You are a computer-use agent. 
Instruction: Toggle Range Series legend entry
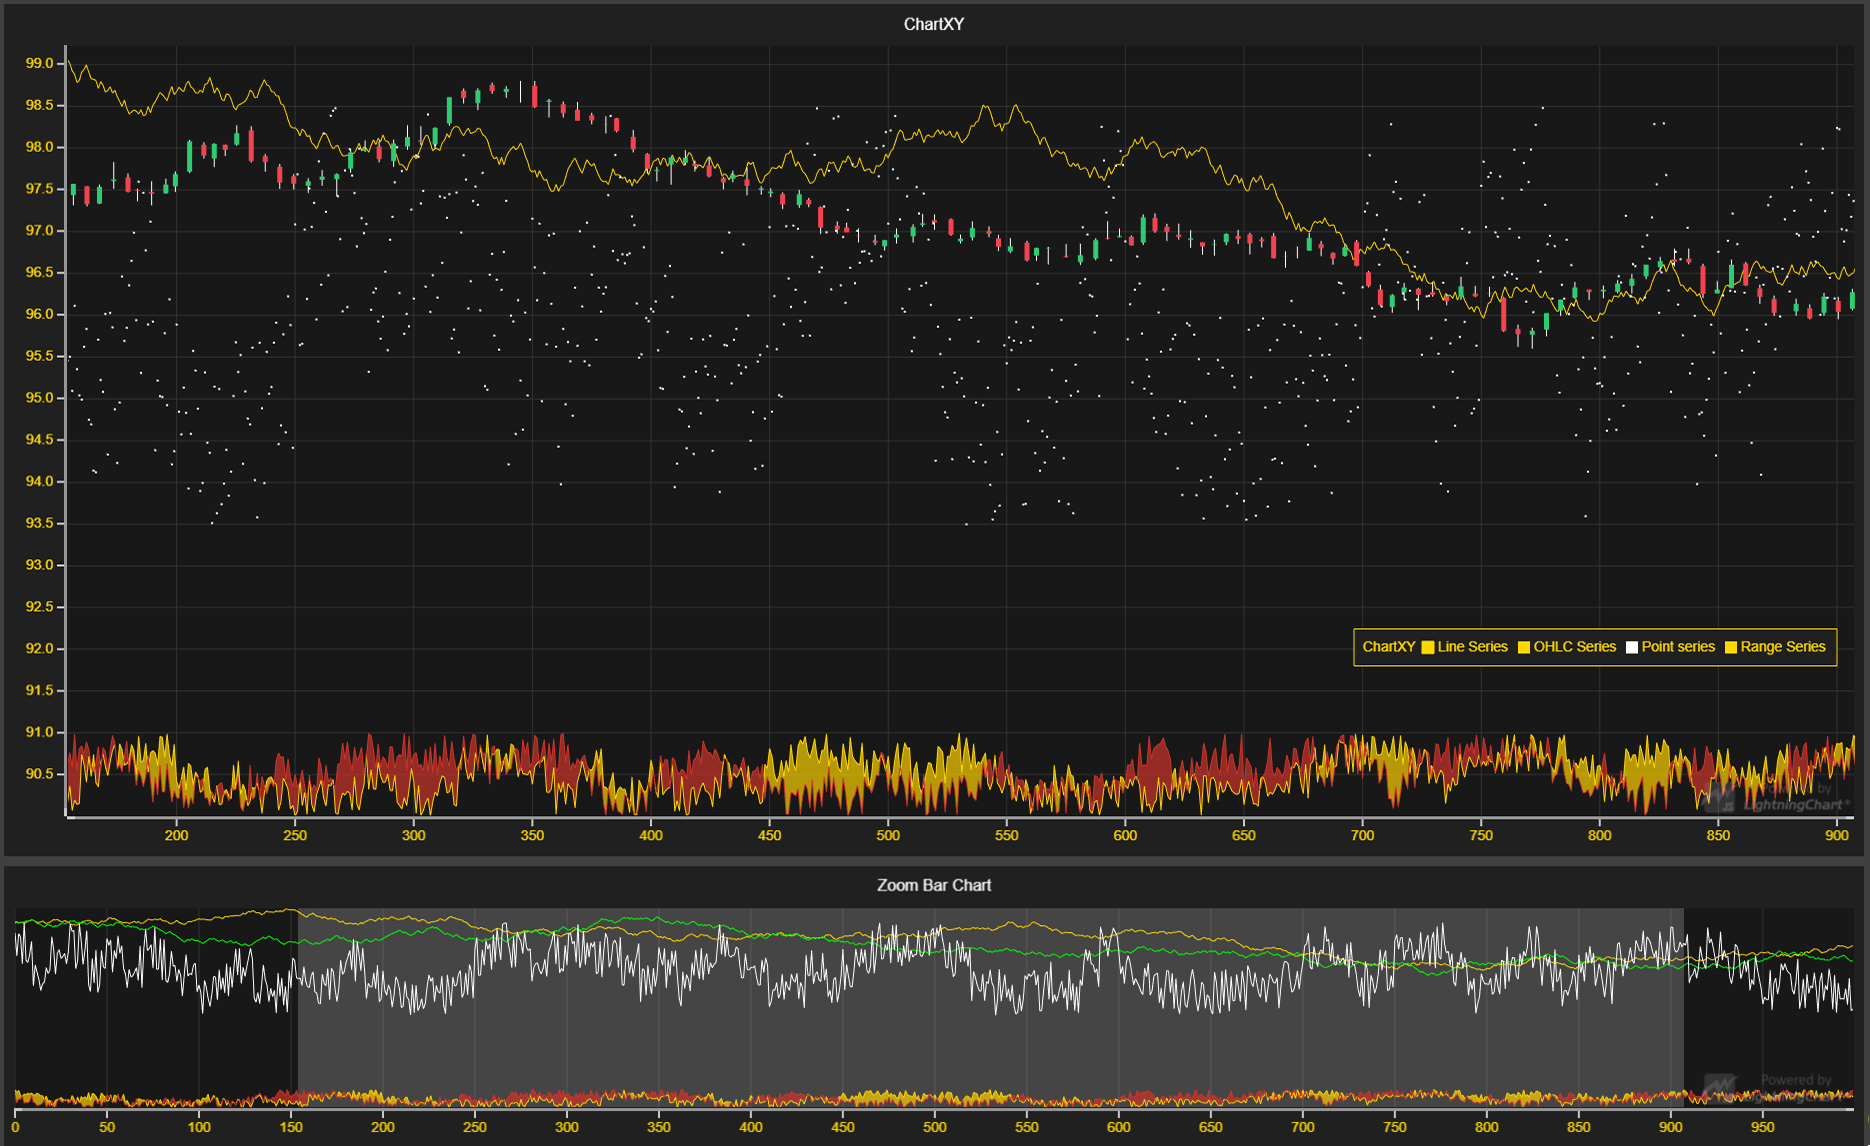coord(1775,647)
